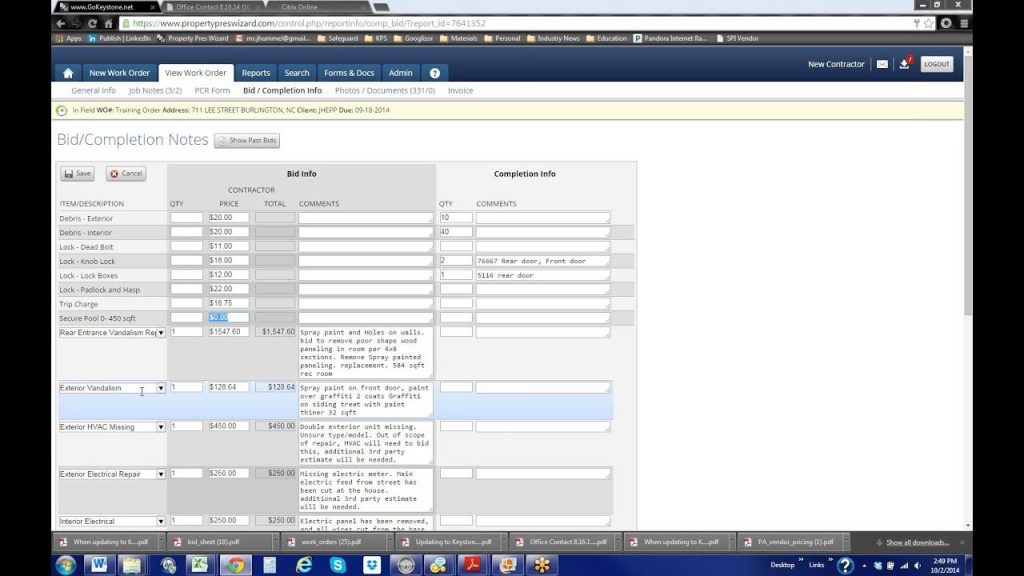Go to the PCR Form tab
Viewport: 1024px width, 576px height.
(x=212, y=91)
